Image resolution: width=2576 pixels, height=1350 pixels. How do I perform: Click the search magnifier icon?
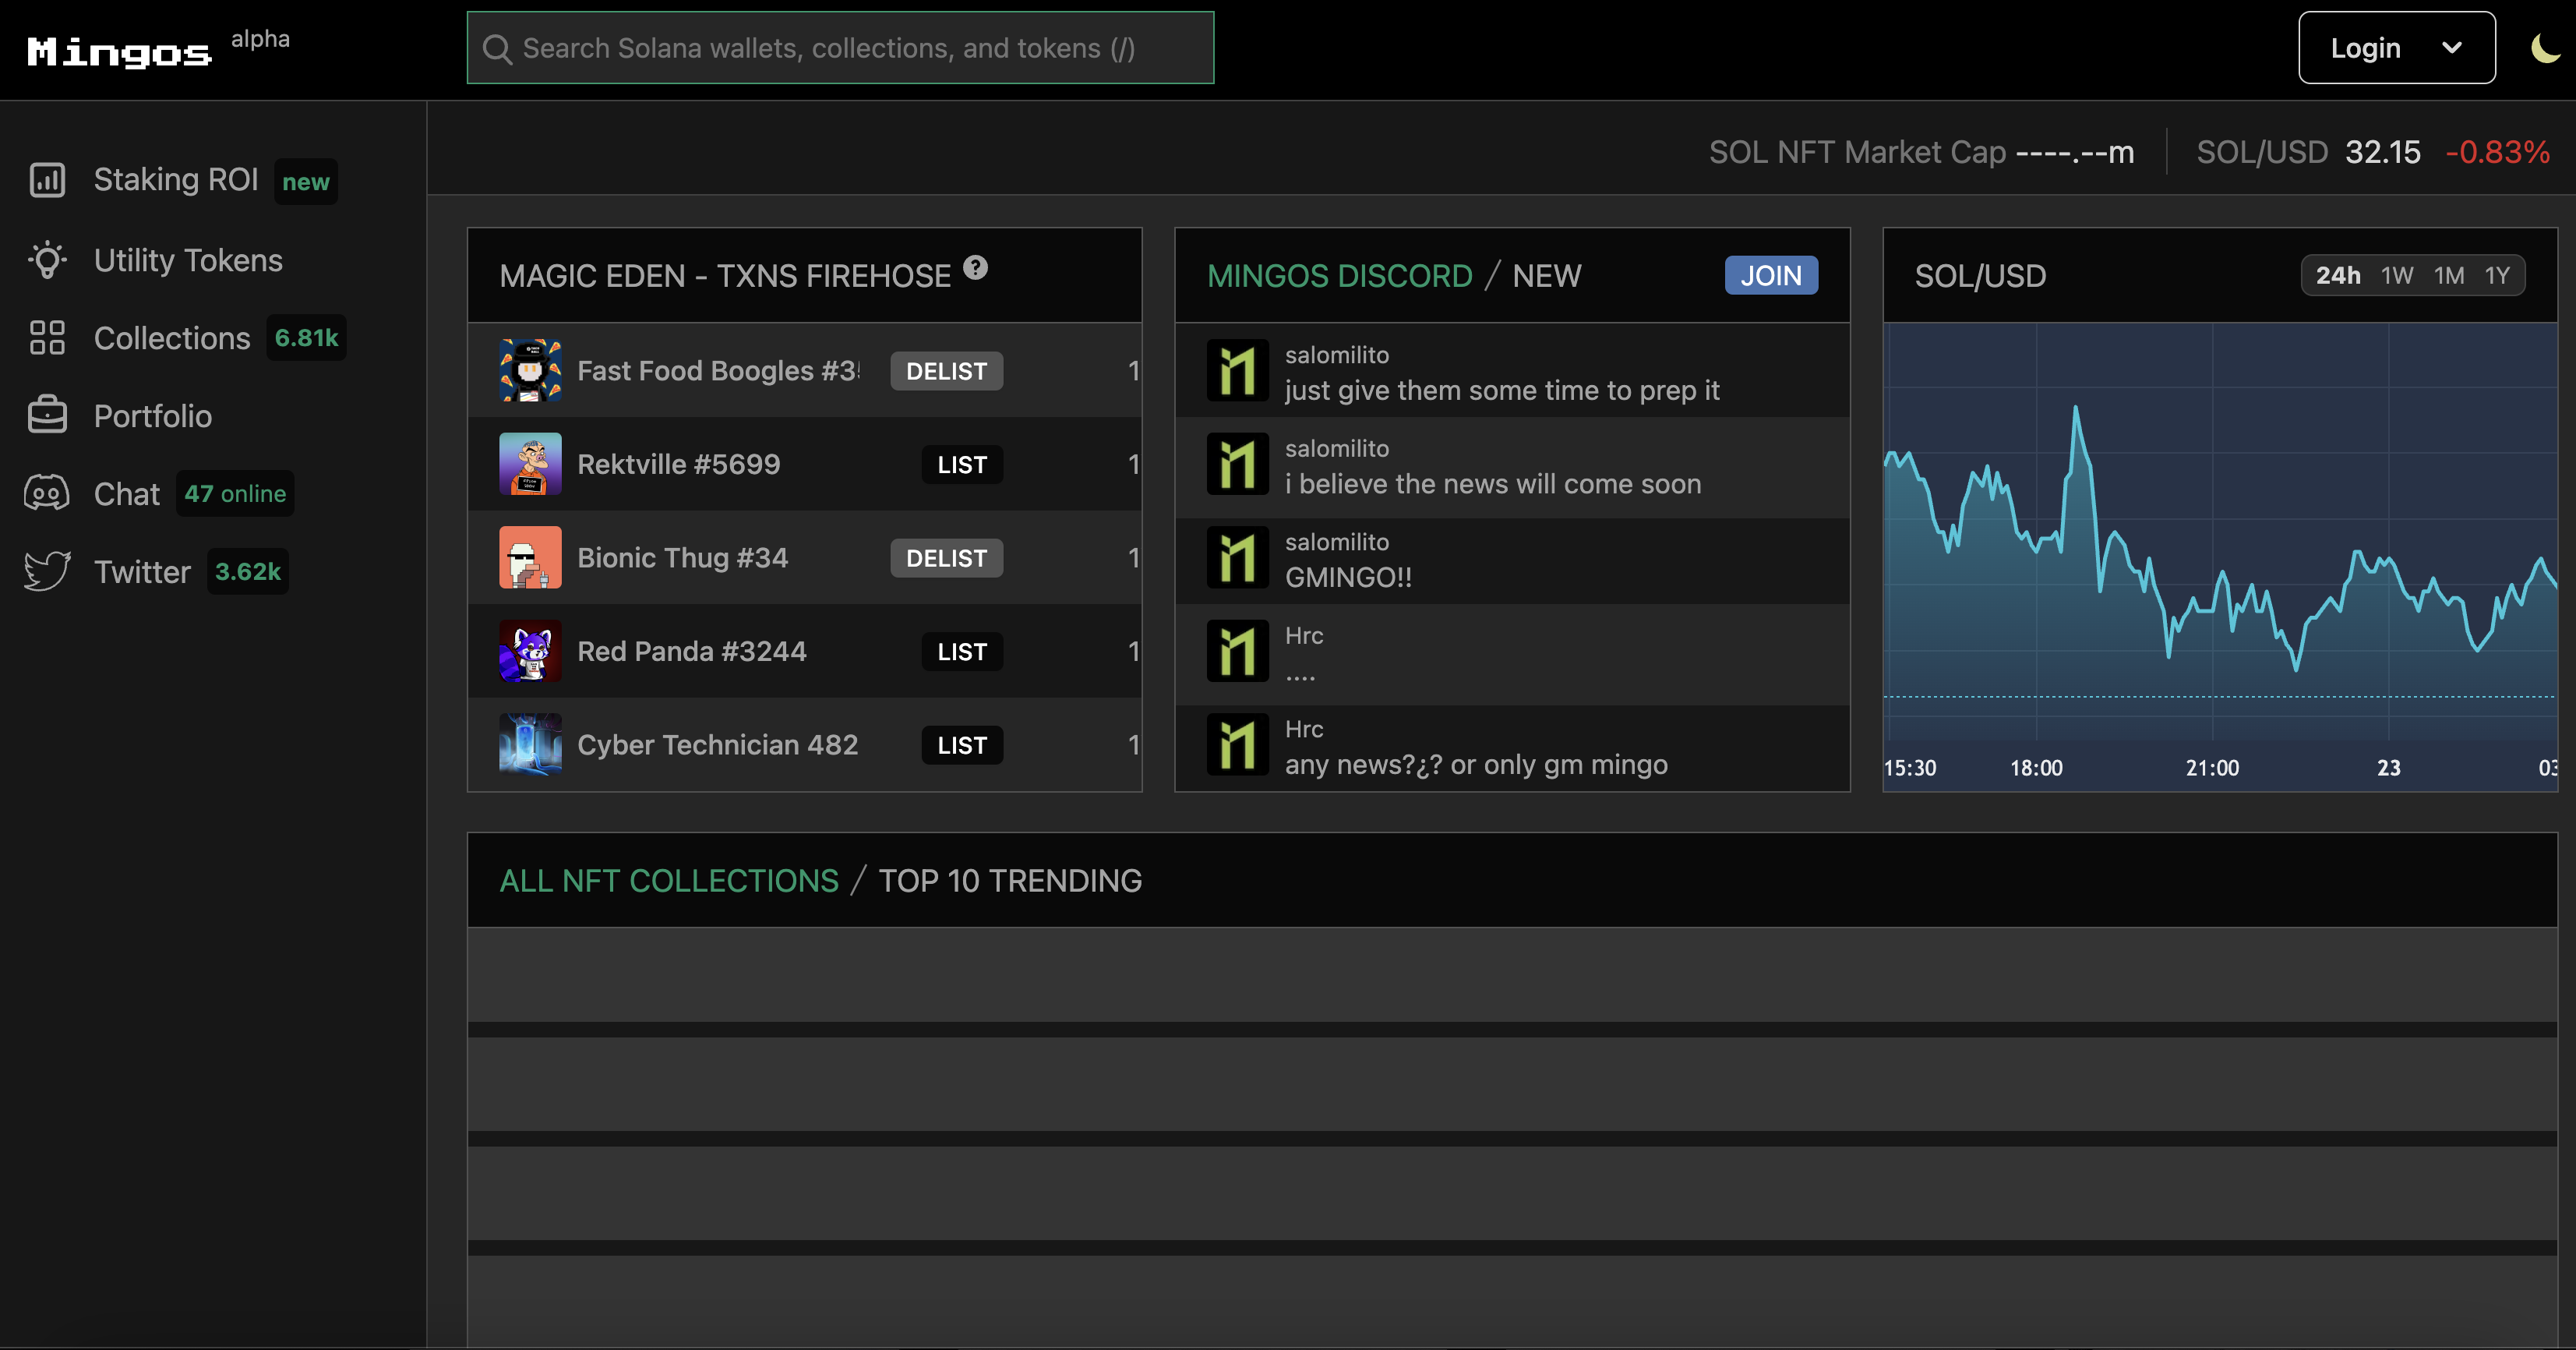tap(497, 49)
